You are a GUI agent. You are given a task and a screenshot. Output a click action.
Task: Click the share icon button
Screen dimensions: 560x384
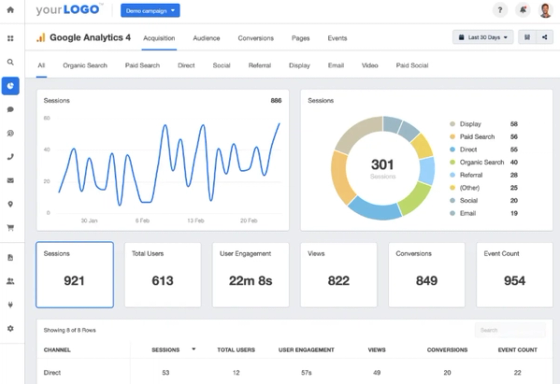tap(545, 37)
